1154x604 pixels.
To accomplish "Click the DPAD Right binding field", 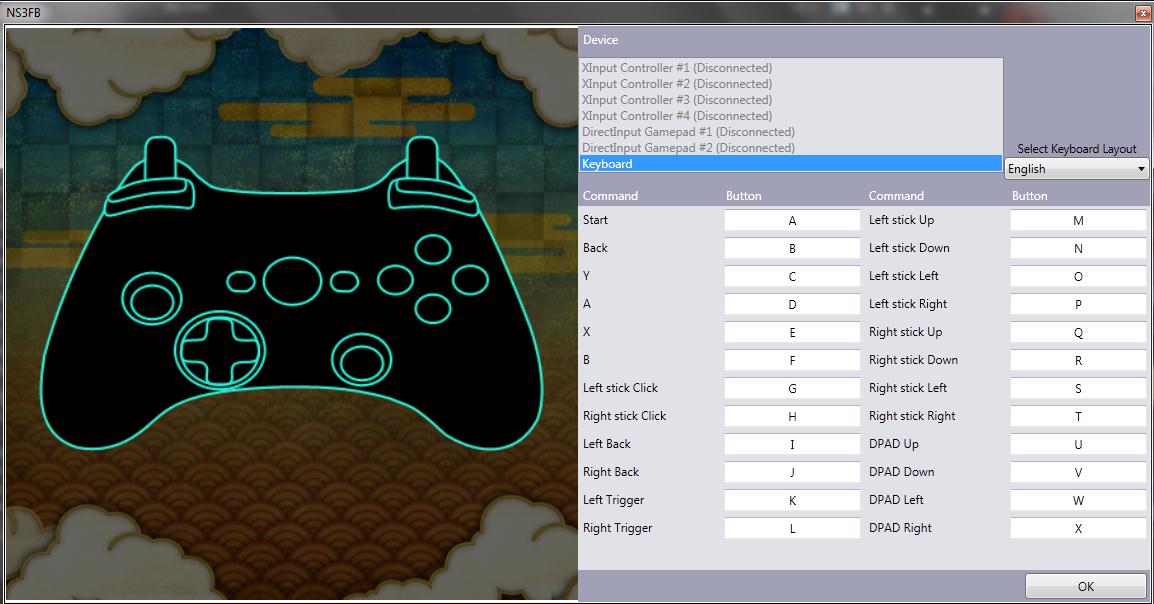I will pos(1078,528).
